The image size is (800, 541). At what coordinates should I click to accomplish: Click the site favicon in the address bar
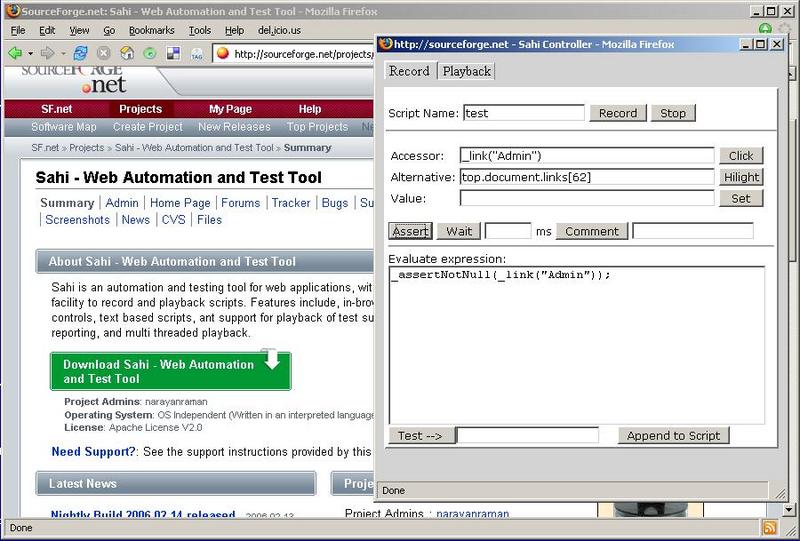click(x=222, y=53)
